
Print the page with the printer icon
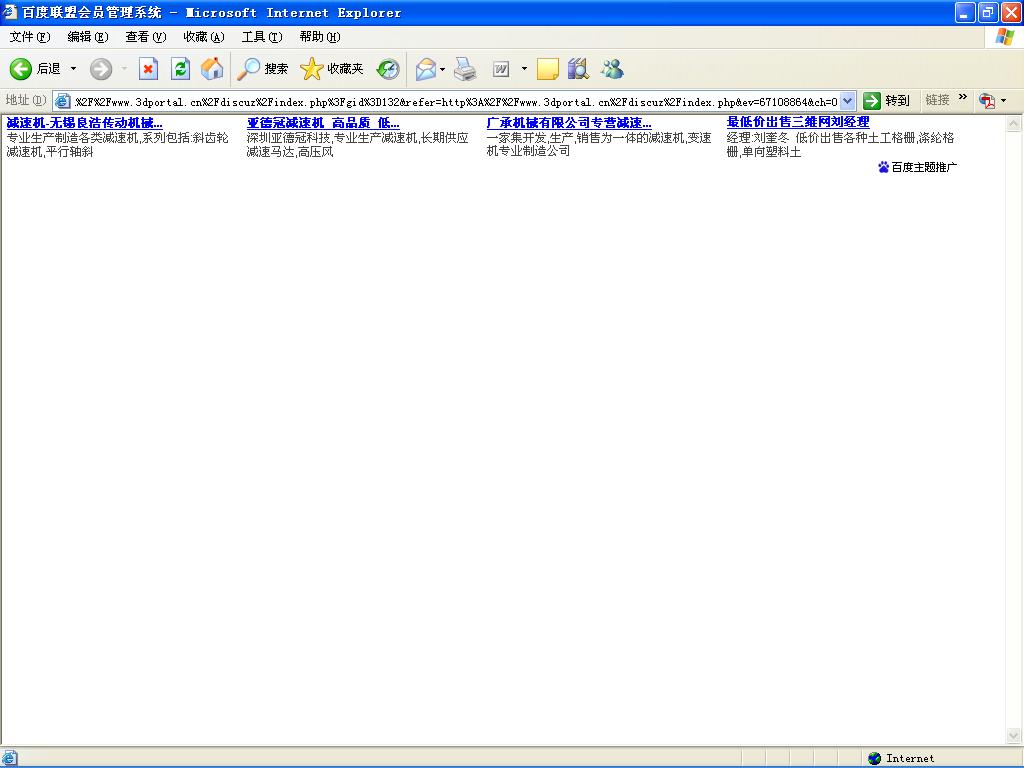tap(465, 69)
